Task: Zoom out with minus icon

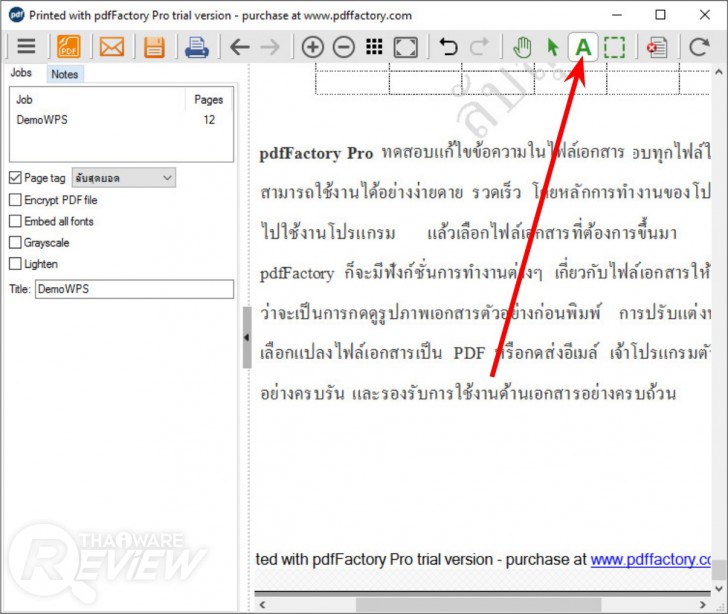Action: tap(344, 47)
